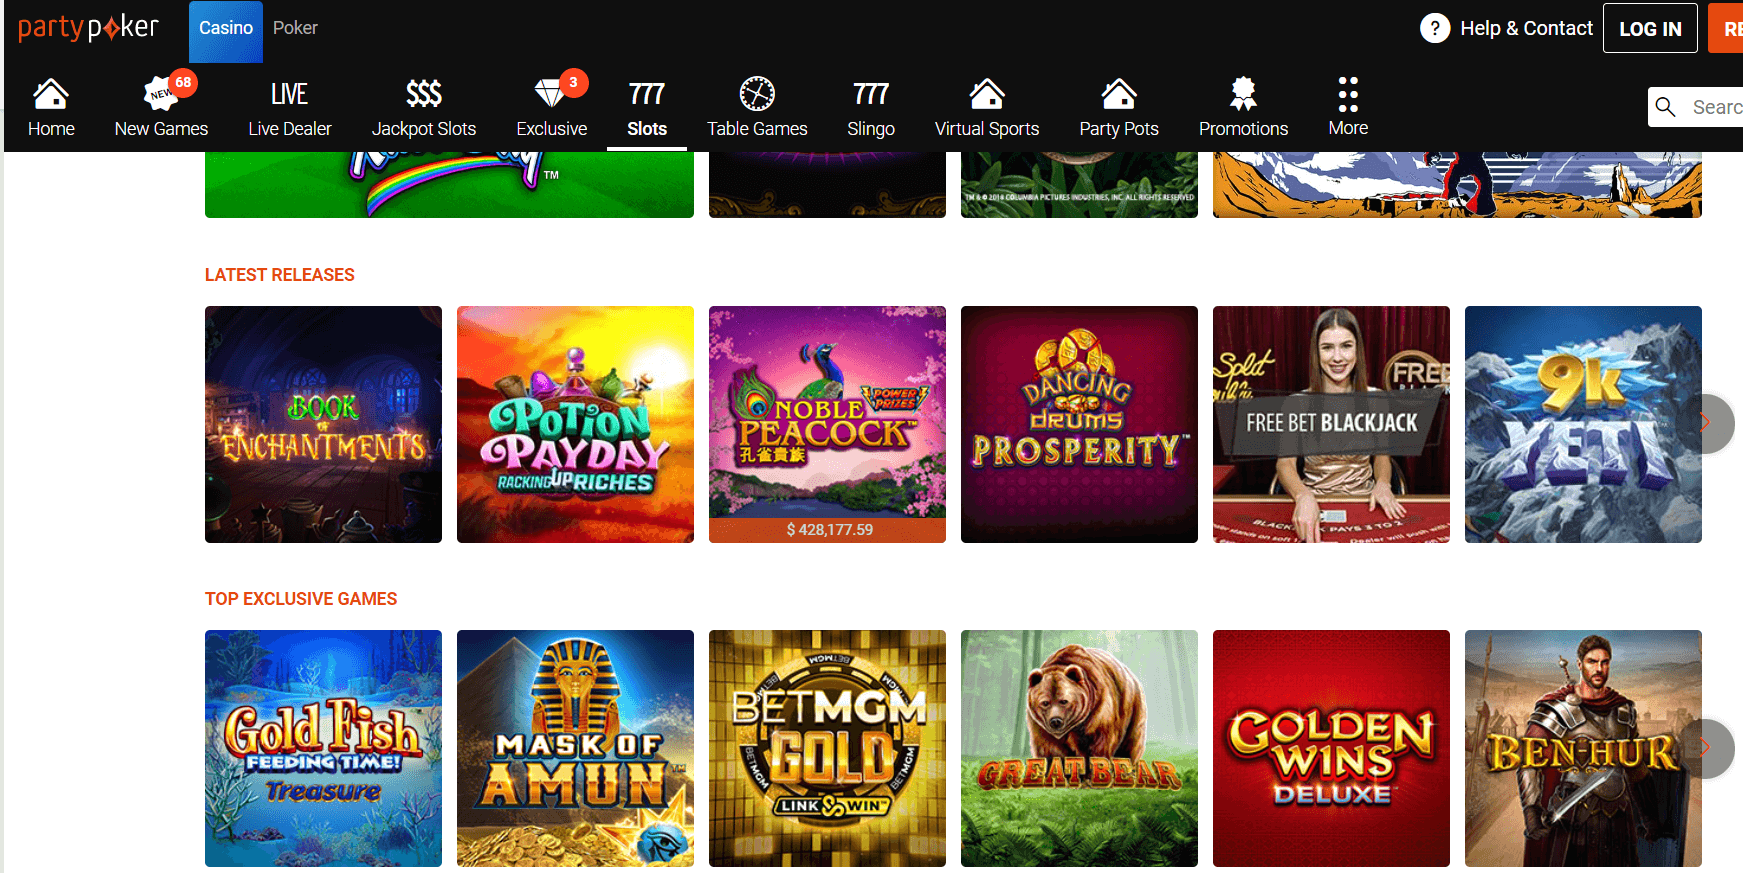The height and width of the screenshot is (873, 1743).
Task: Open the Home house icon
Action: coord(51,94)
